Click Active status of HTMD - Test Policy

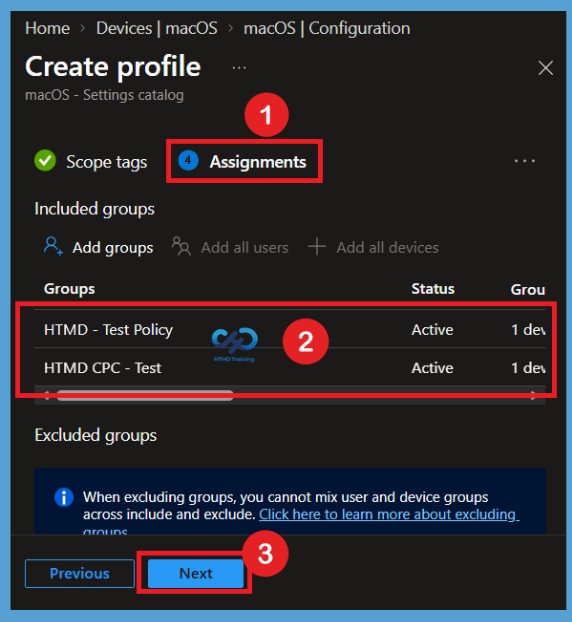[432, 330]
